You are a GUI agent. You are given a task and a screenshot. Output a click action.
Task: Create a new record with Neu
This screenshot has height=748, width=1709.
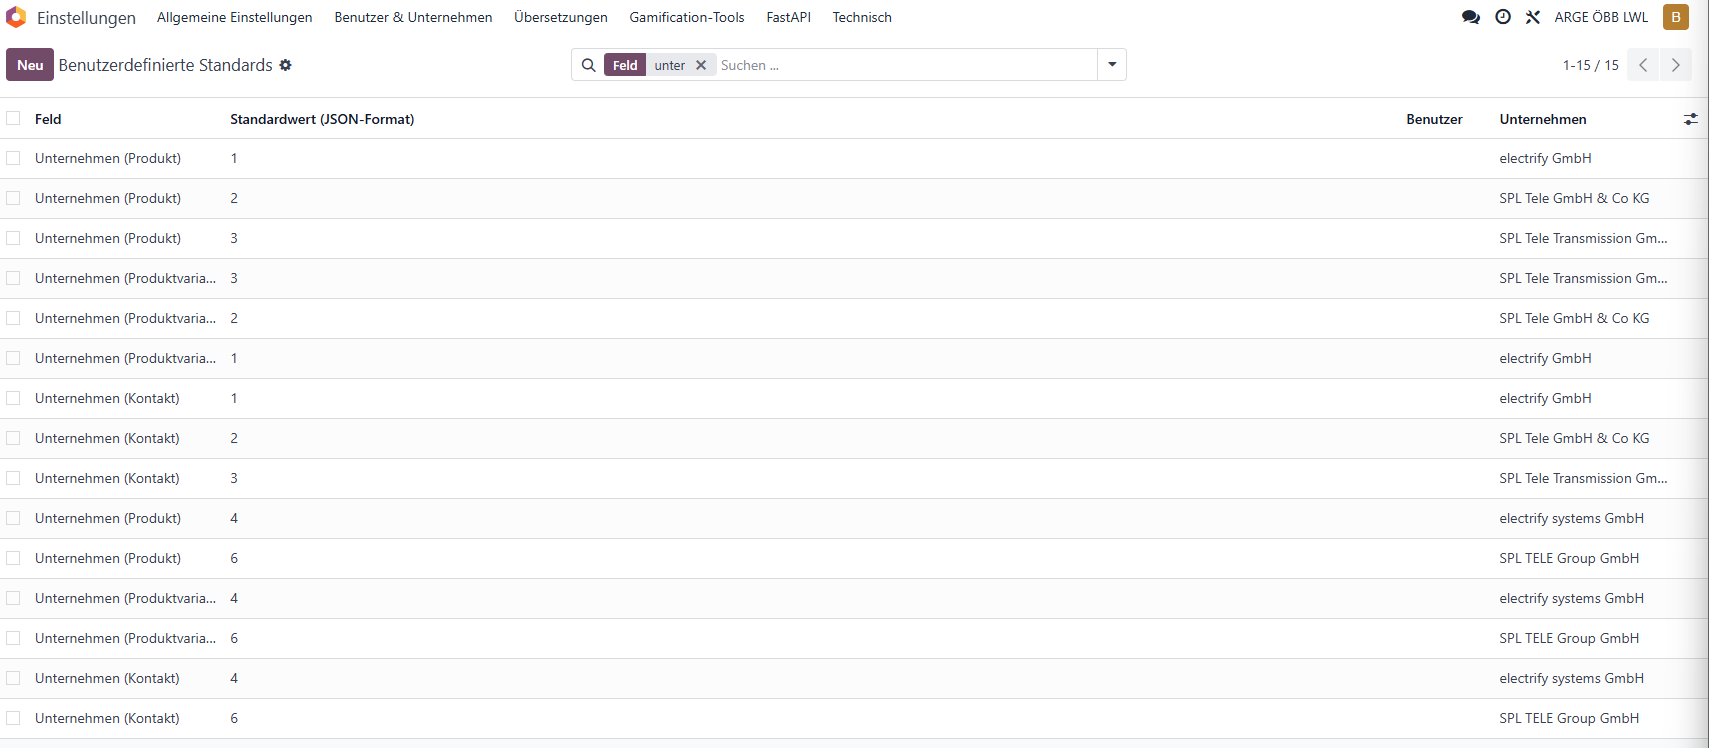[30, 65]
